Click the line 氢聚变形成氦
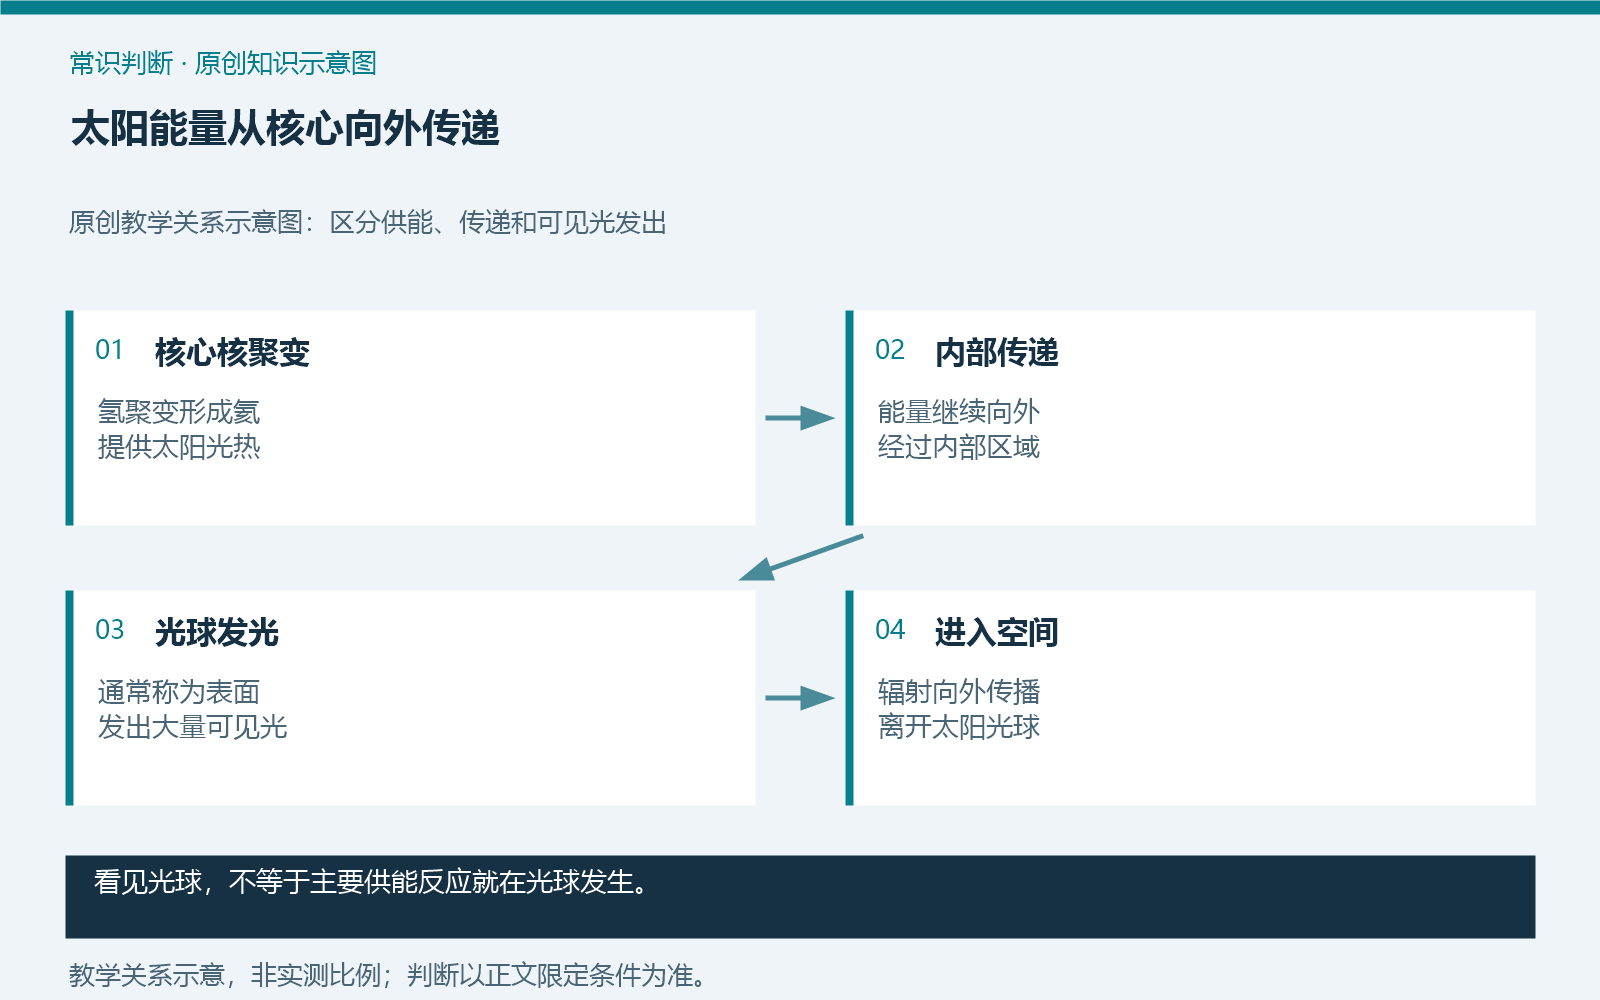The width and height of the screenshot is (1600, 1000). 179,412
